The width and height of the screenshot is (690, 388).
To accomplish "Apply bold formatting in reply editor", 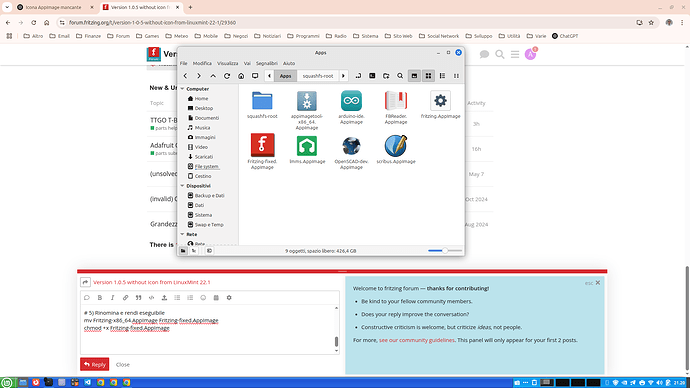I will 100,298.
